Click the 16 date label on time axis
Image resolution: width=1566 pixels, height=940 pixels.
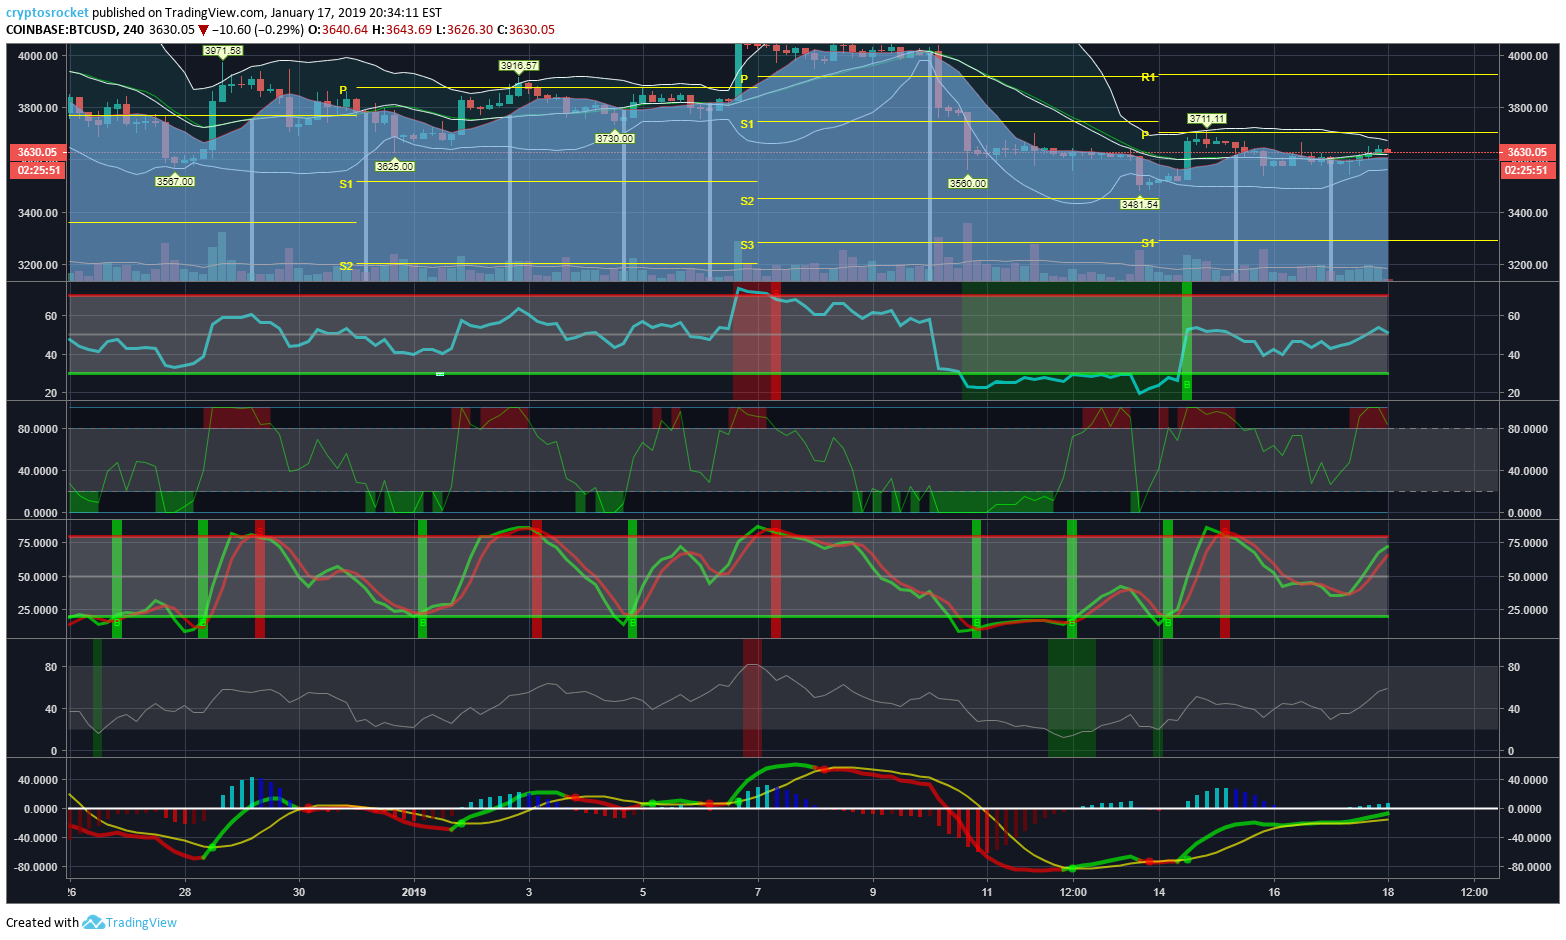[x=1274, y=892]
